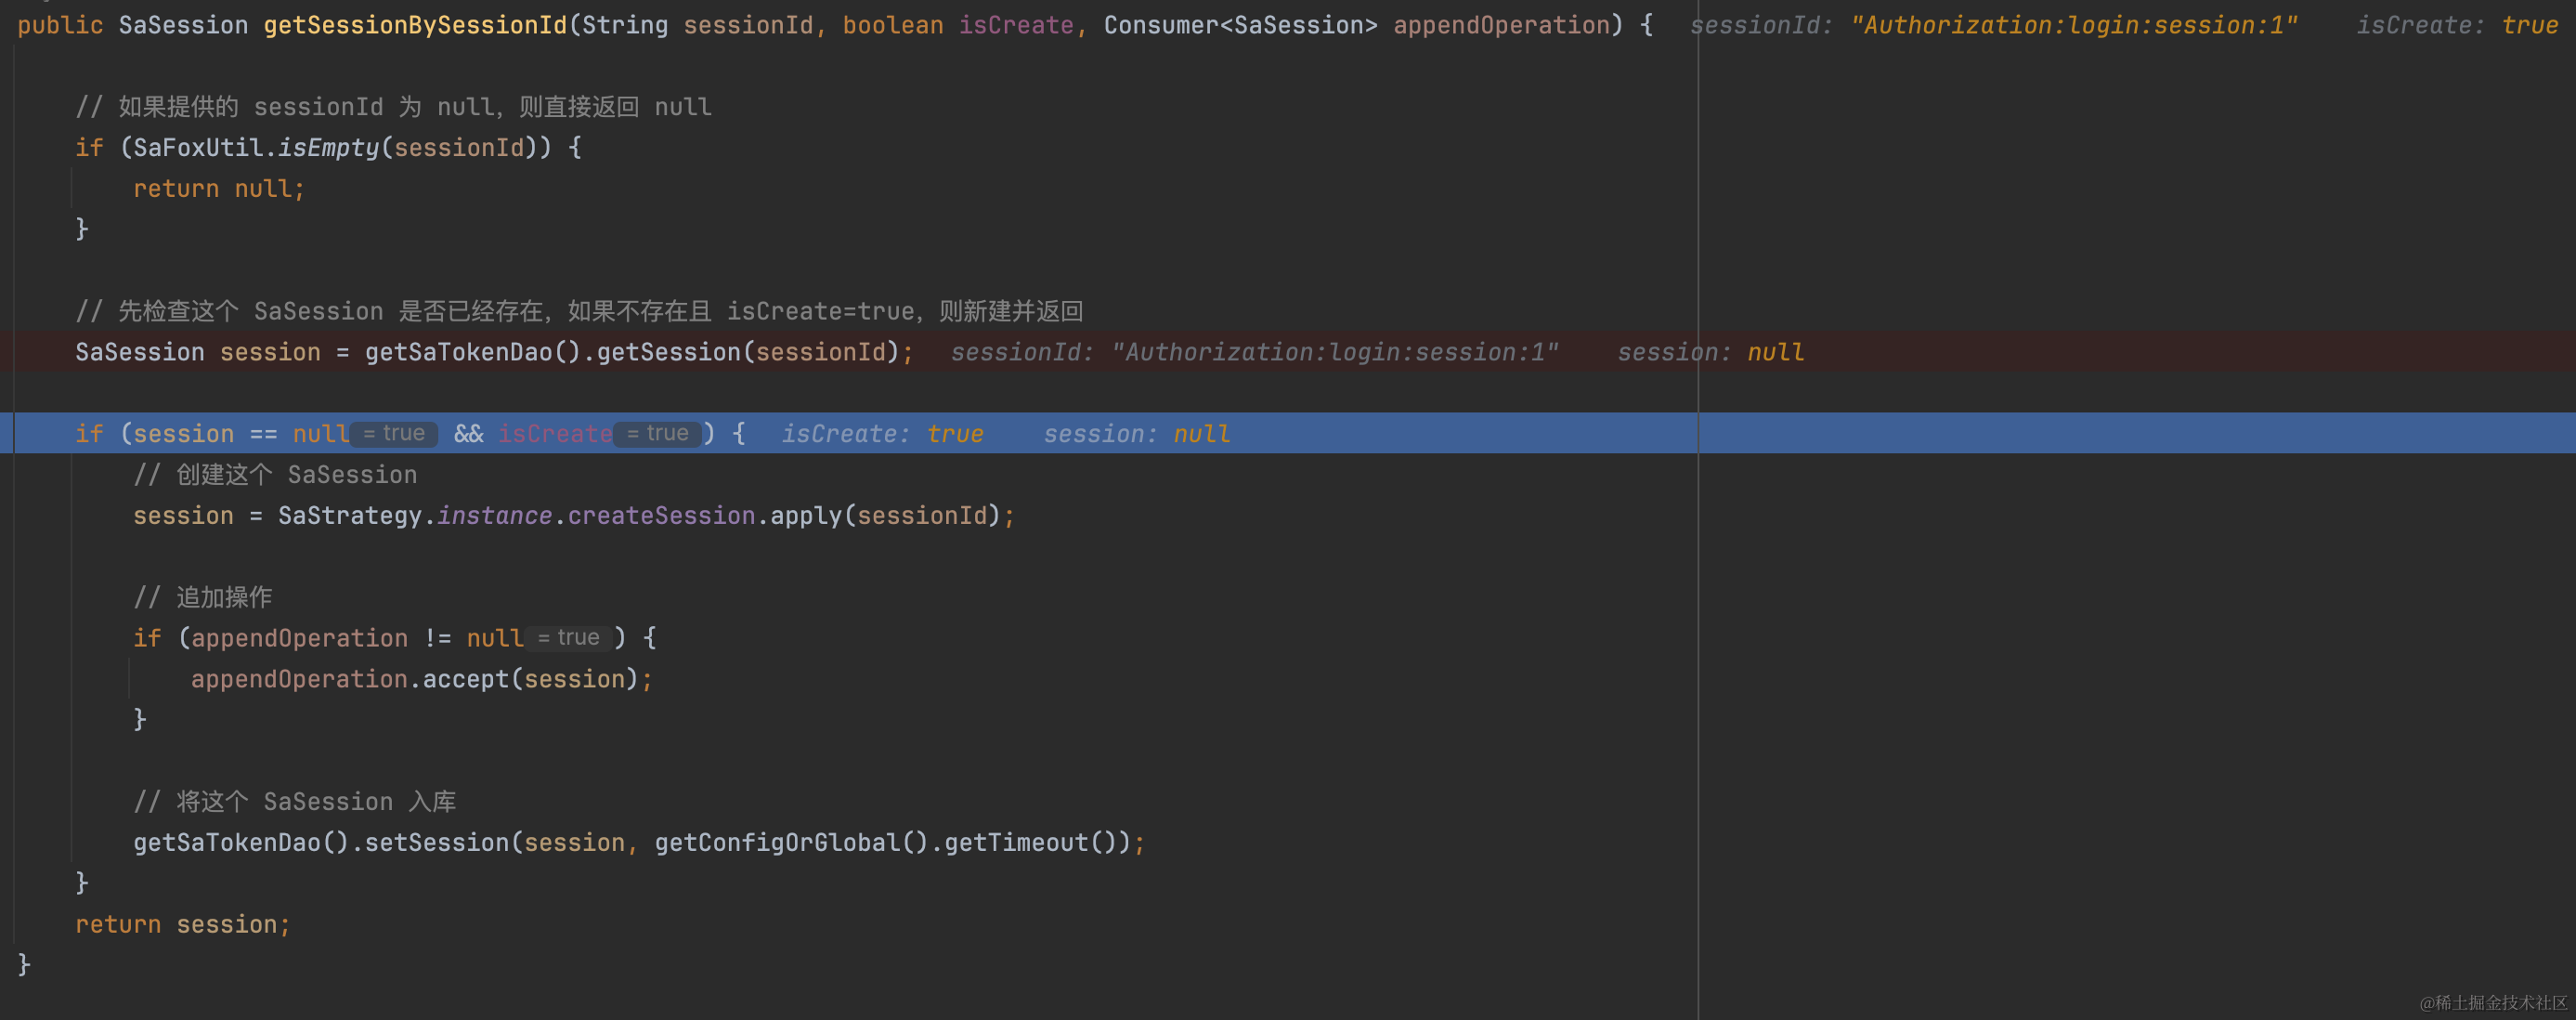Click the getSessionBySessionId method name

415,25
